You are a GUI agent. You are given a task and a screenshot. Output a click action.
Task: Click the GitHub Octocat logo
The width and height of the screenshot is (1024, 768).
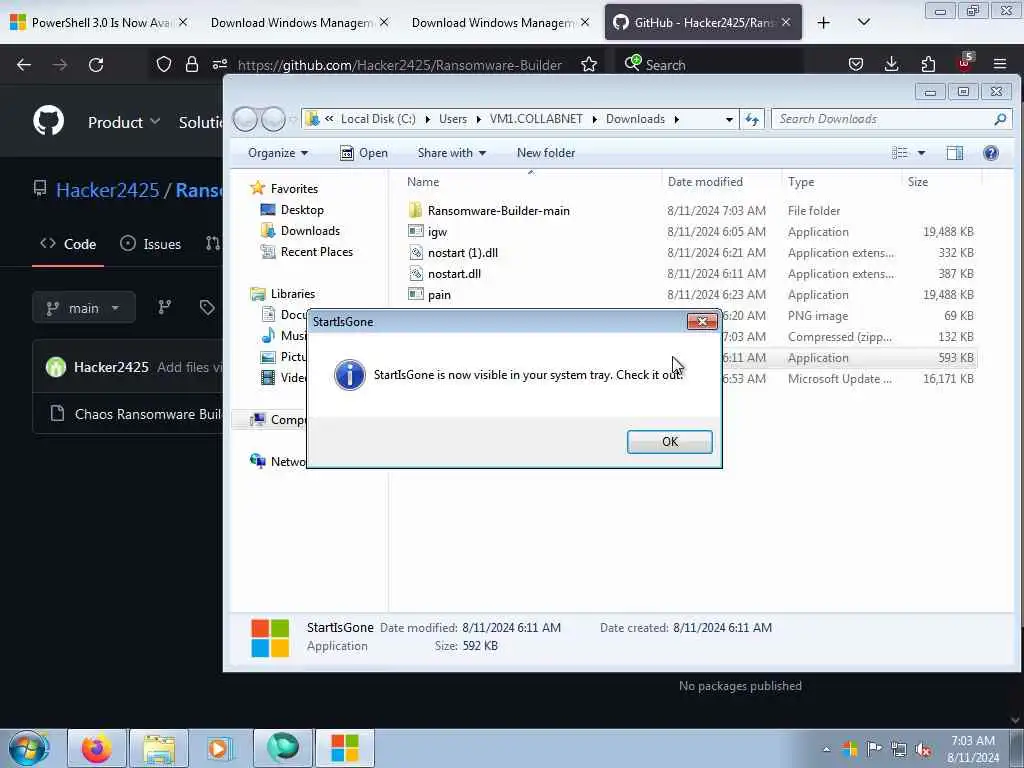tap(48, 121)
